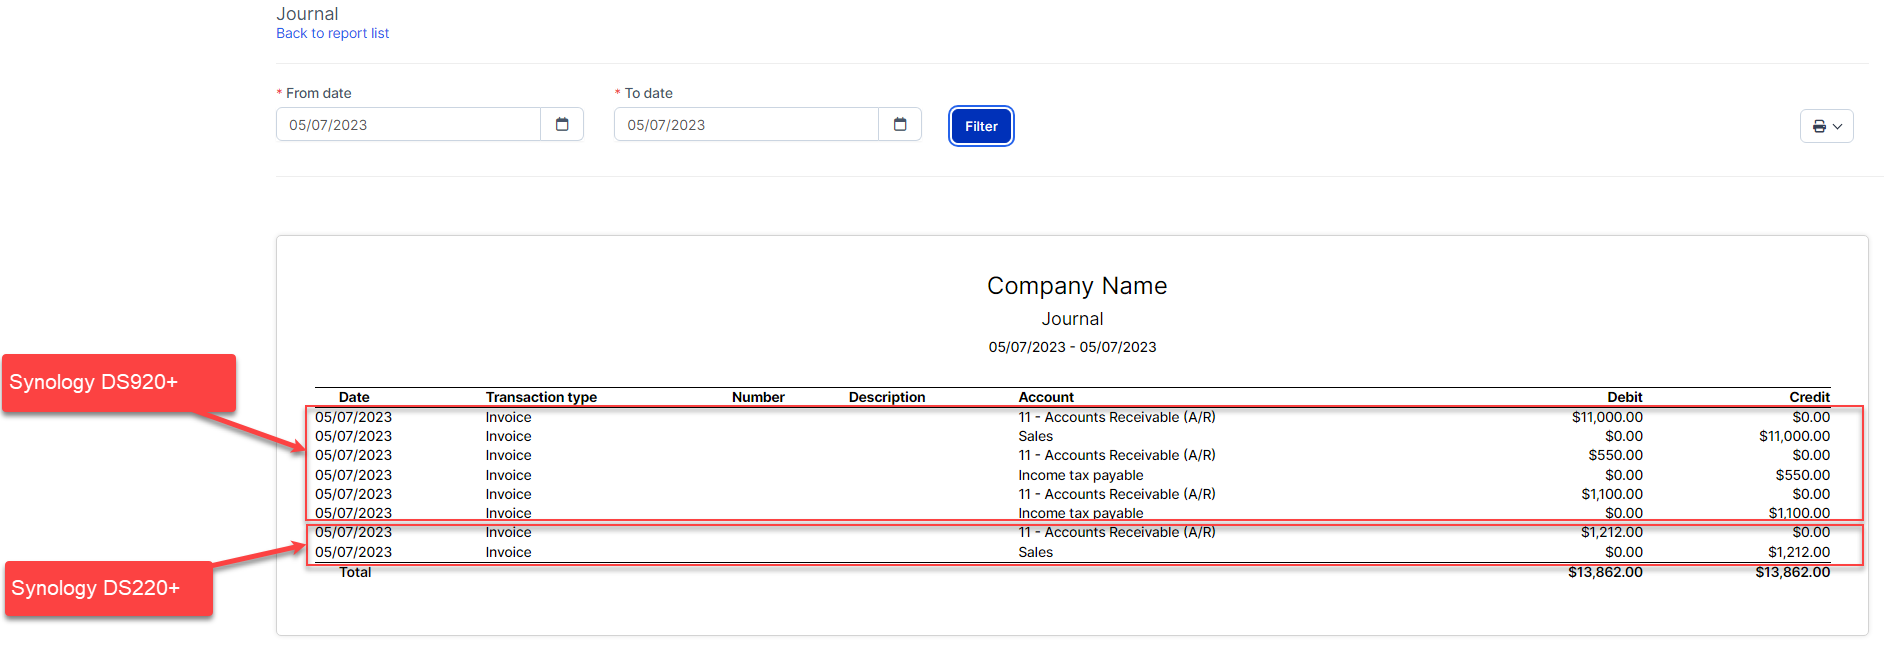This screenshot has width=1891, height=662.
Task: Go back to report list
Action: click(x=332, y=34)
